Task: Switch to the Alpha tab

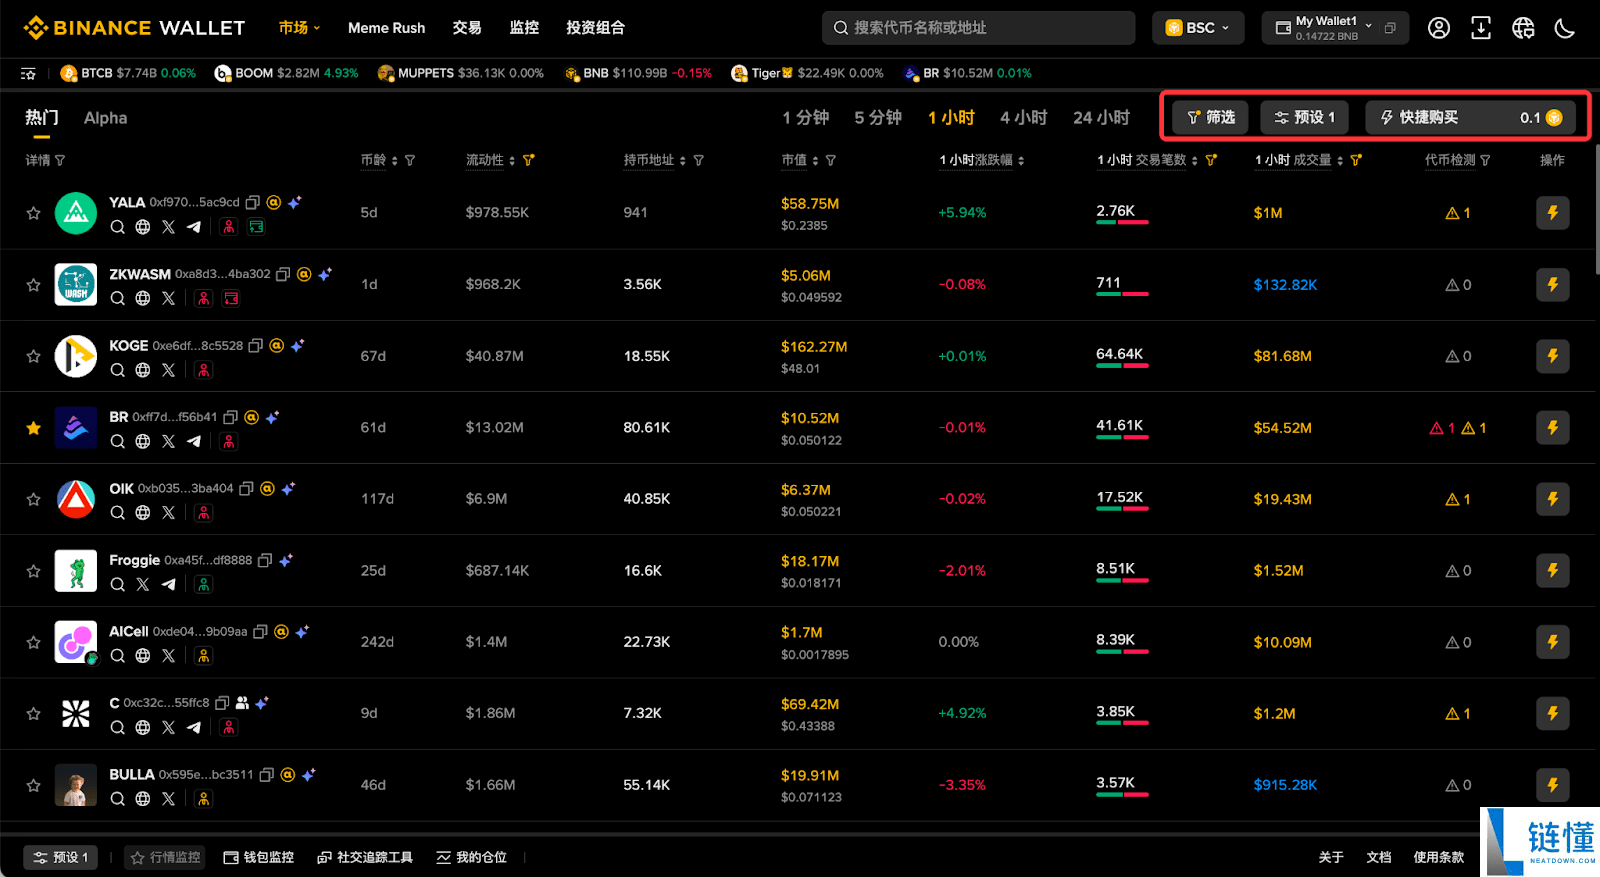Action: [105, 118]
